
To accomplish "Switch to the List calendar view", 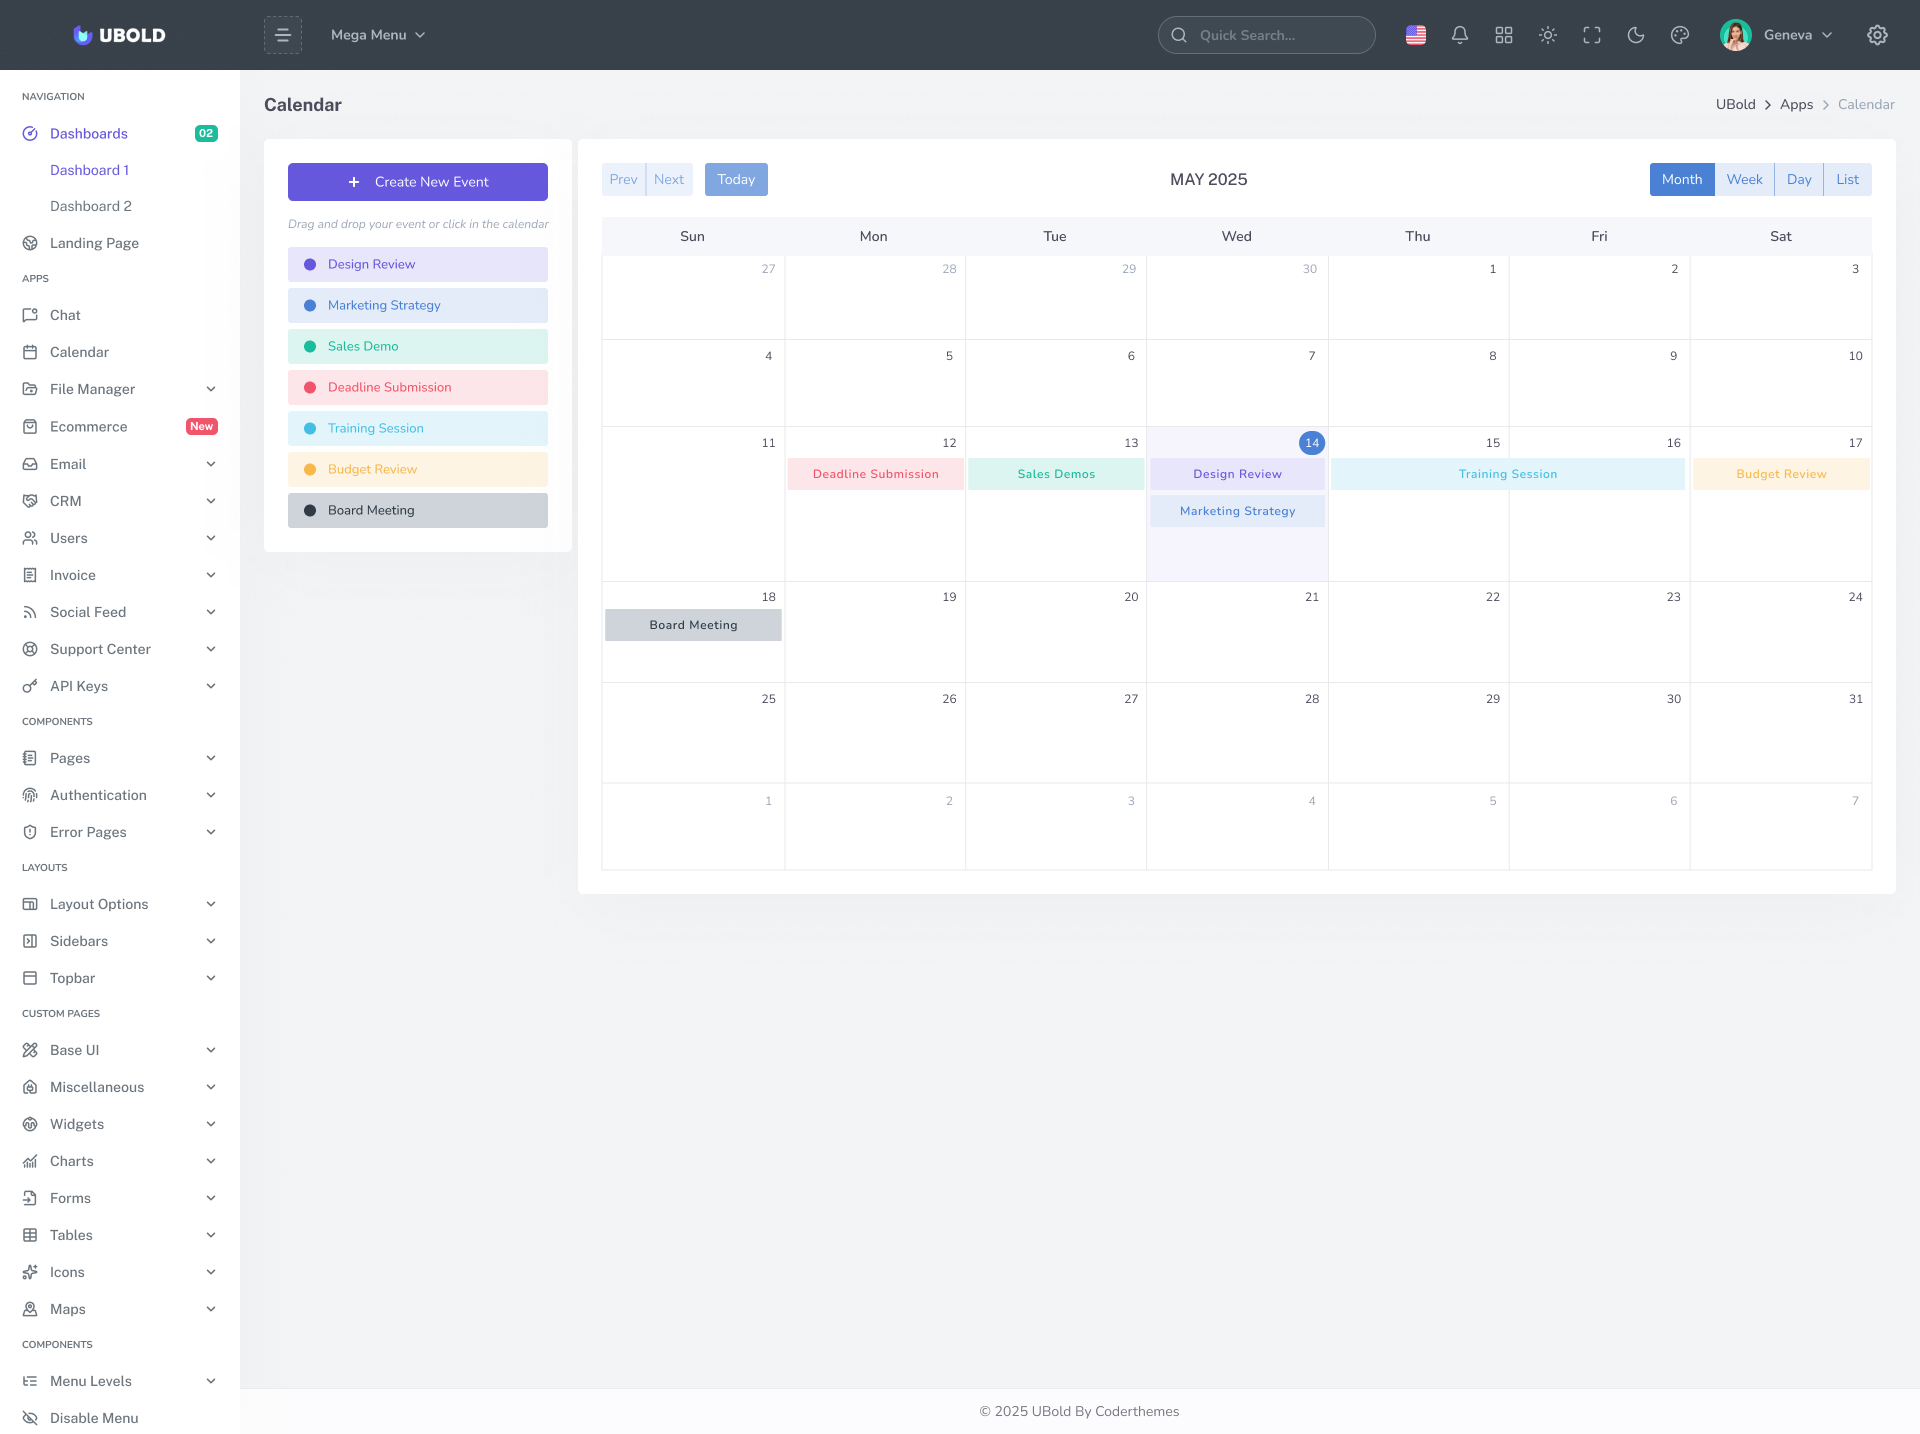I will click(x=1847, y=180).
